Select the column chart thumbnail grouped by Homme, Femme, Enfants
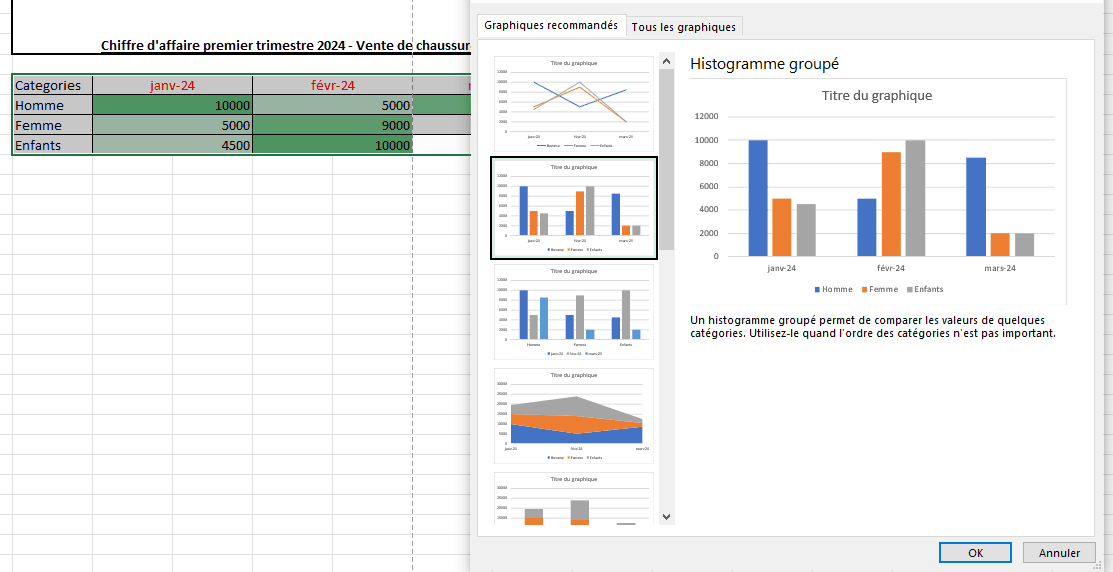 click(574, 311)
